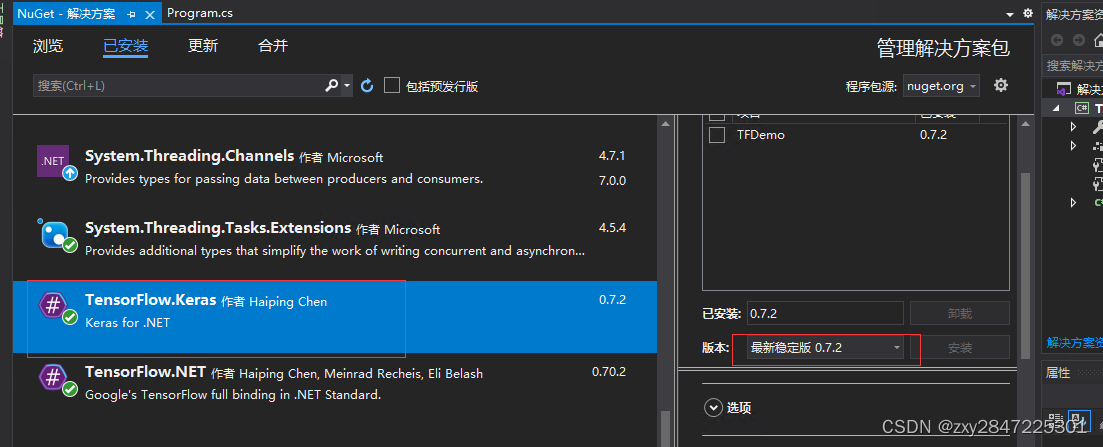Click the details panel scrollbar thumb

coord(1024,267)
